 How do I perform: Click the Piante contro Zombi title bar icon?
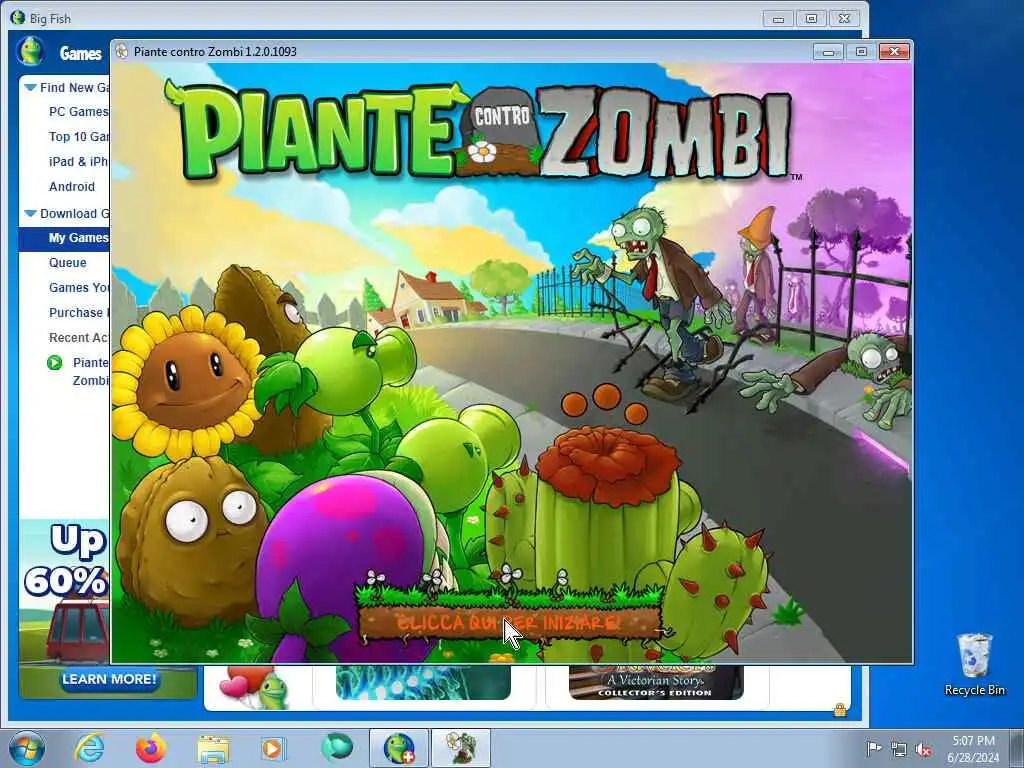point(121,52)
